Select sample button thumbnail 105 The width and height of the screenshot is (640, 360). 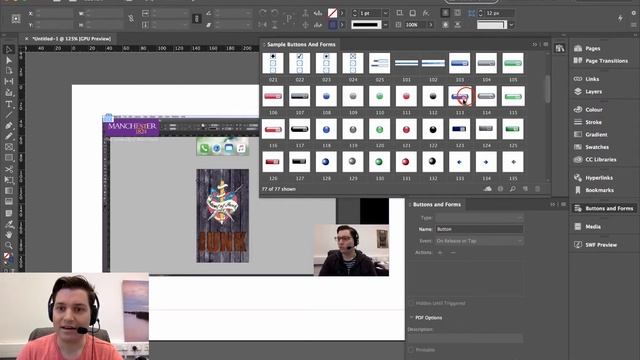pos(513,63)
